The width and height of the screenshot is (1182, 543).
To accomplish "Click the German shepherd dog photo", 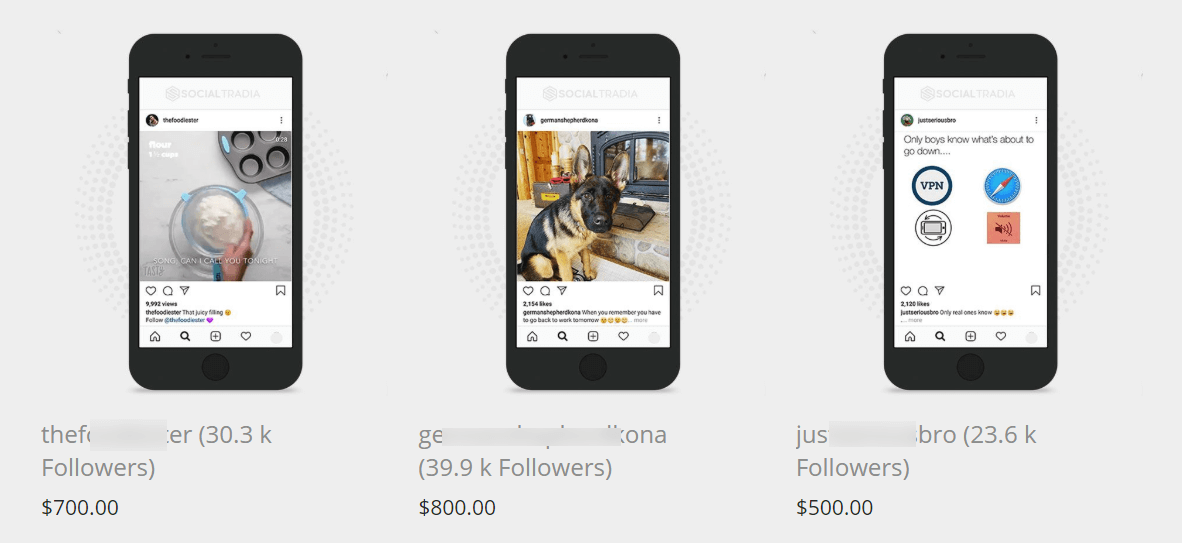I will coord(593,206).
